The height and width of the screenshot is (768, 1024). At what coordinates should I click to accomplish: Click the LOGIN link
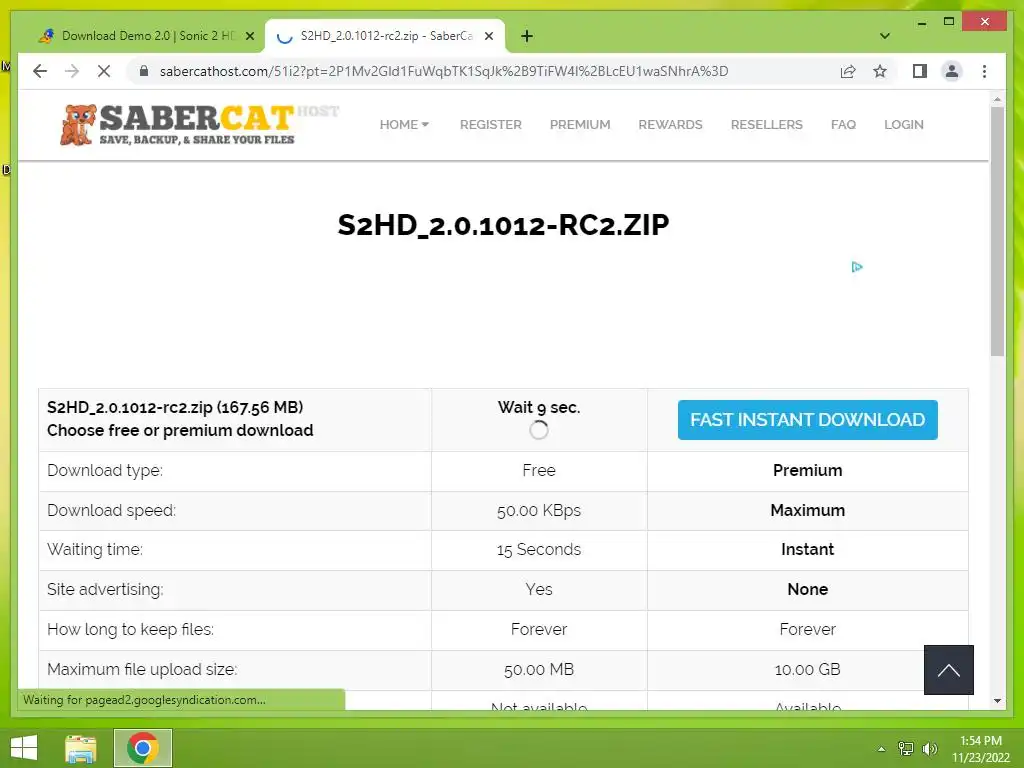pyautogui.click(x=903, y=124)
